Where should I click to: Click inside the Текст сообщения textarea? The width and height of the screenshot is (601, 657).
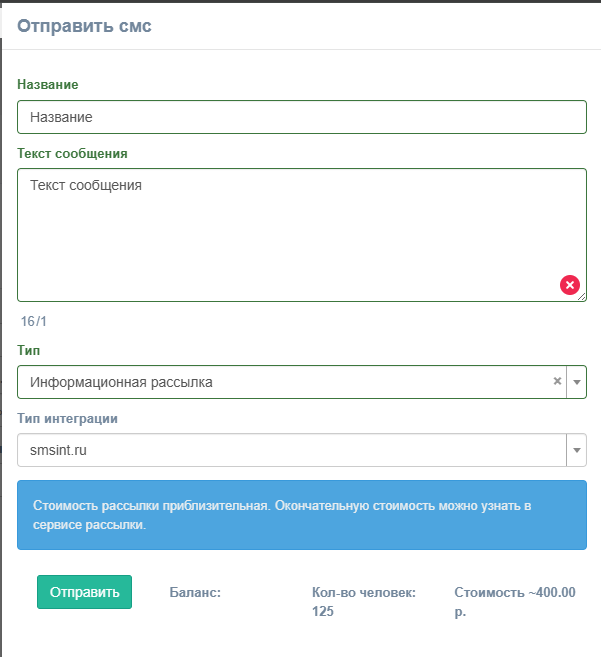[302, 235]
